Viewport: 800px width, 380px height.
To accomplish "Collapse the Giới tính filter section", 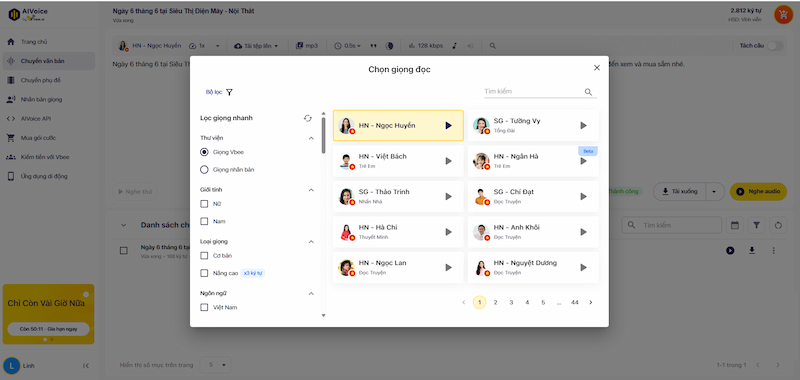I will tap(311, 190).
